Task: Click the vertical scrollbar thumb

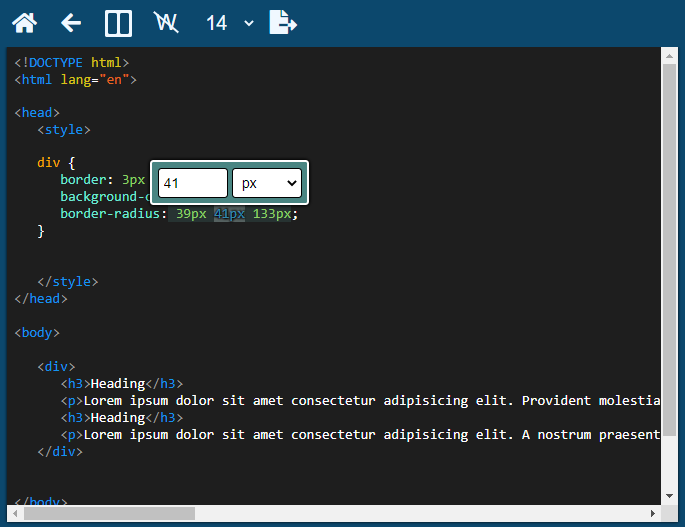Action: coord(669,250)
